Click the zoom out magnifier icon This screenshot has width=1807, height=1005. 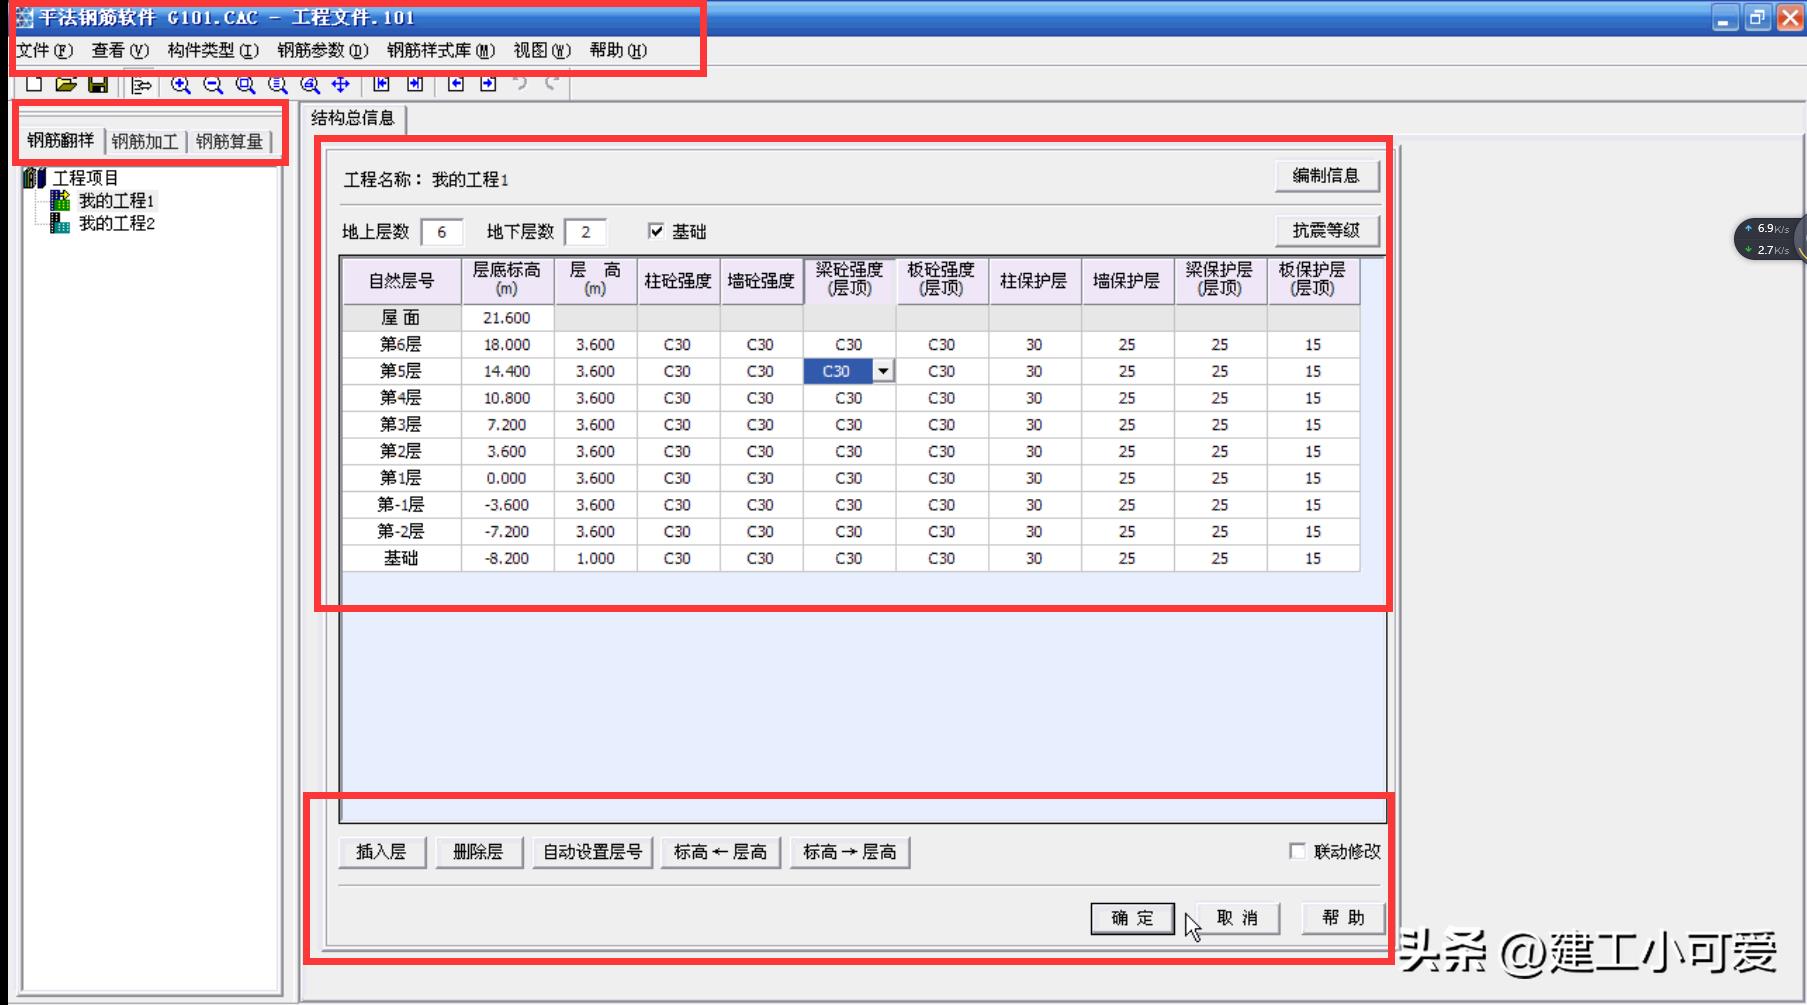pos(212,85)
